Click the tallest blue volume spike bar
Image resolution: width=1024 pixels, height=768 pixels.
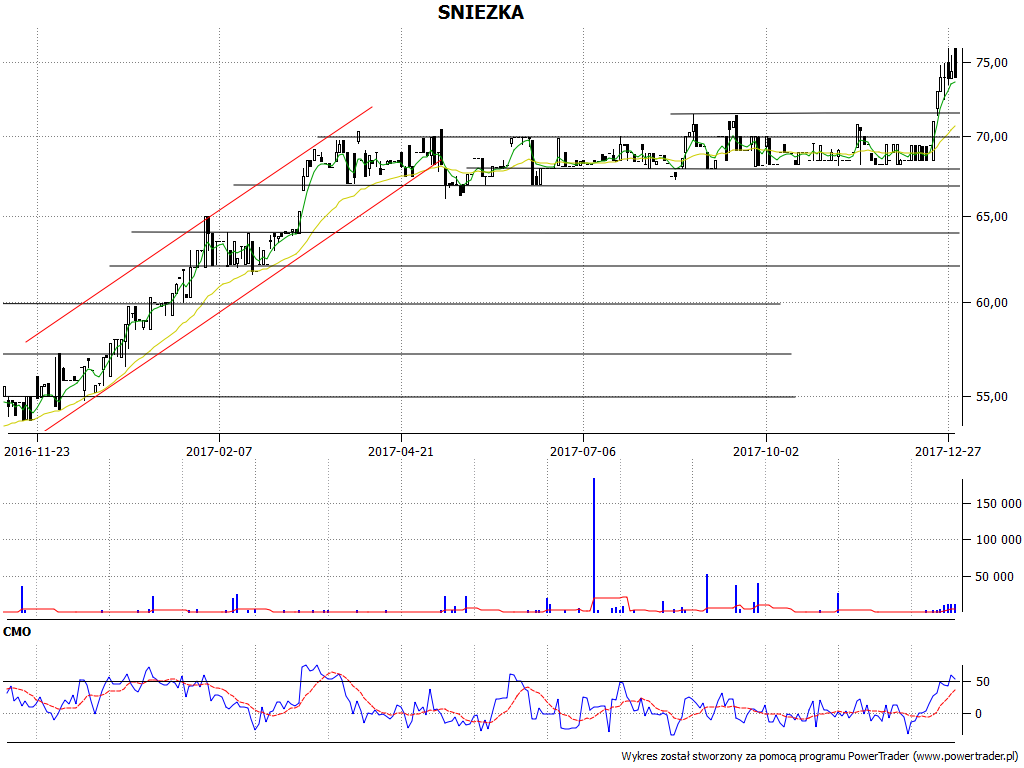click(594, 545)
